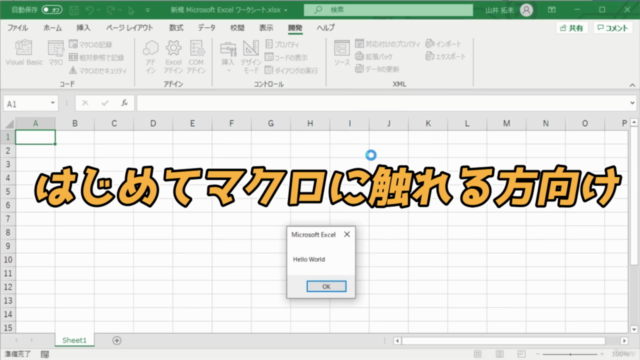Viewport: 640px width, 360px height.
Task: Switch to Formulas (数式) tab
Action: click(x=176, y=28)
